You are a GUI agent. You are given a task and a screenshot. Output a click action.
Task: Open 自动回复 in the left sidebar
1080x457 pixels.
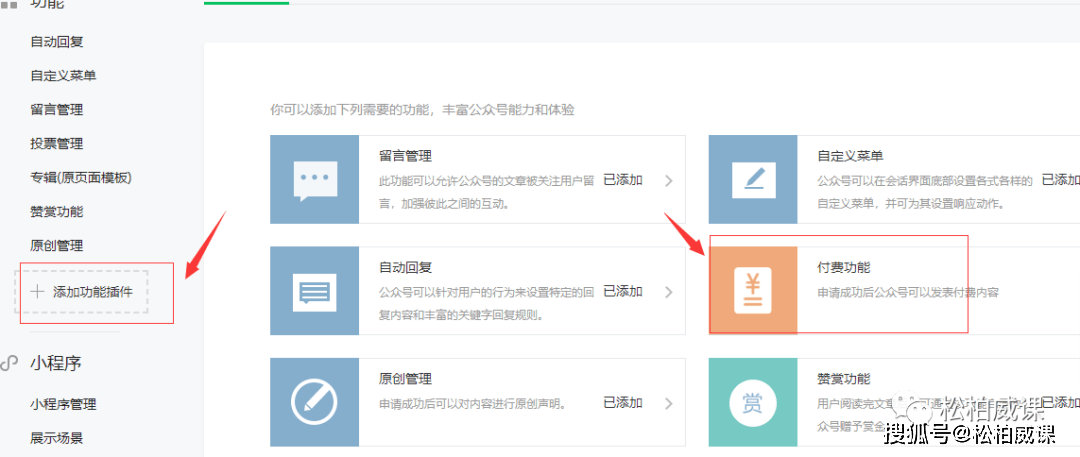pyautogui.click(x=57, y=41)
